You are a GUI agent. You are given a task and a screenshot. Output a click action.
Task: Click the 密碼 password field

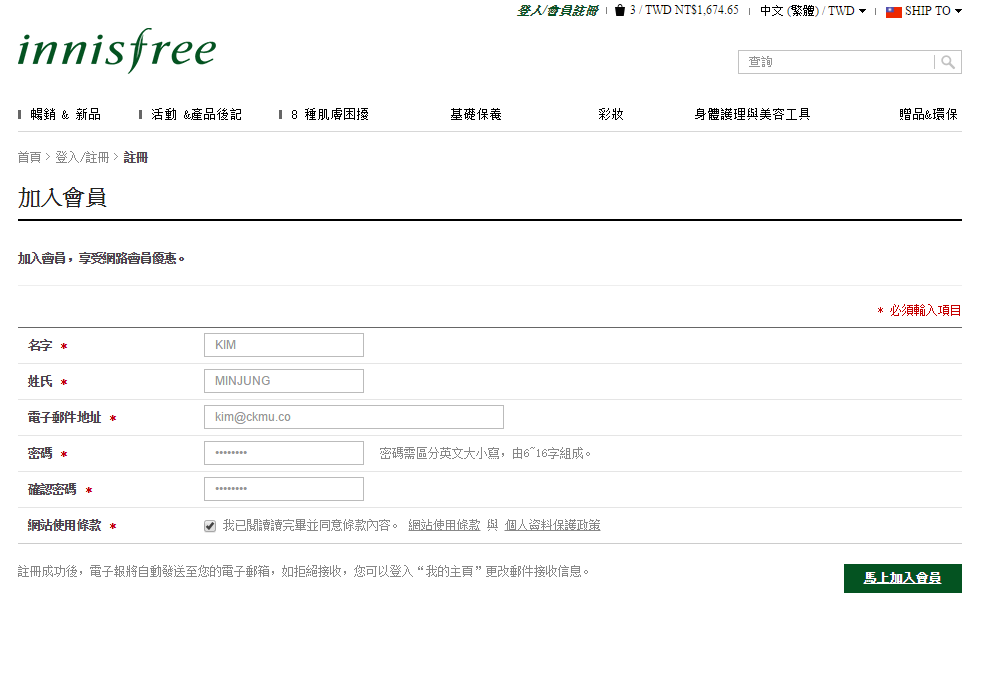[x=283, y=453]
